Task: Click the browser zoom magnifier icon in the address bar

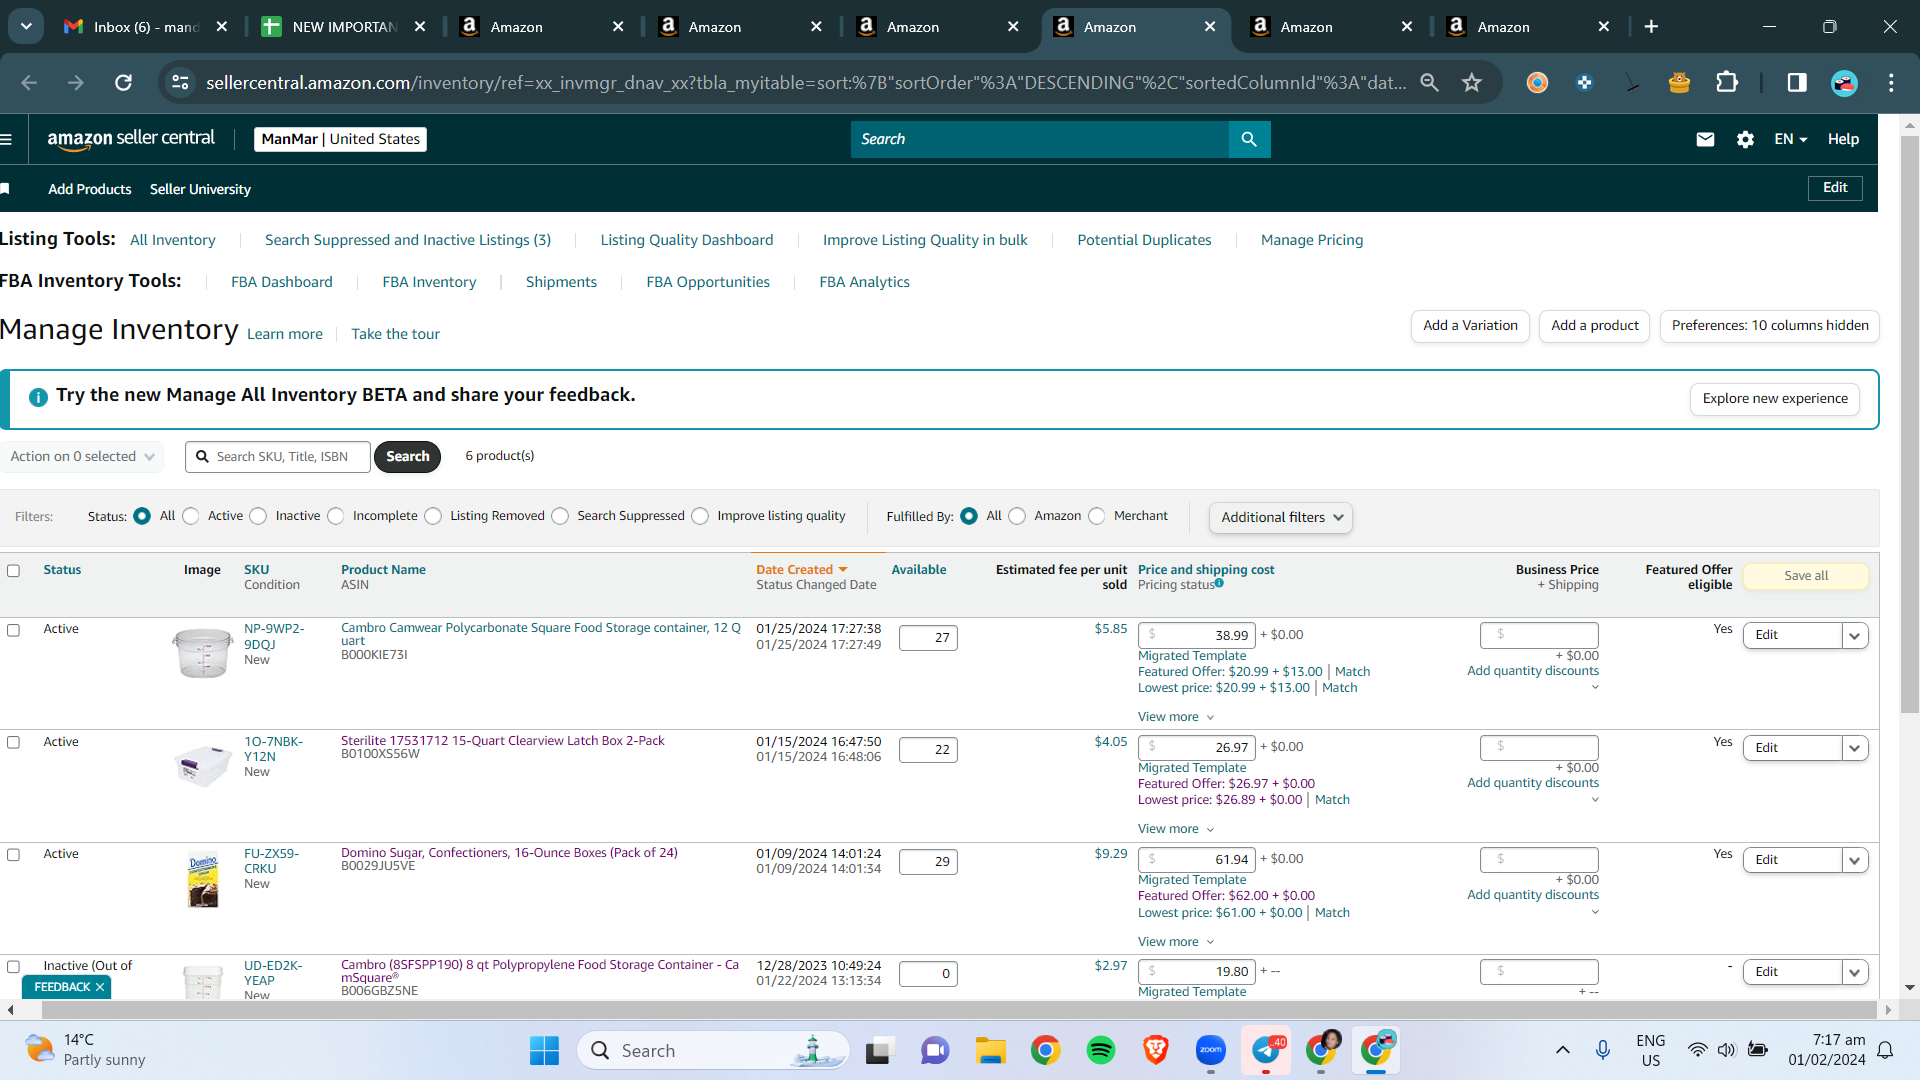Action: tap(1430, 83)
